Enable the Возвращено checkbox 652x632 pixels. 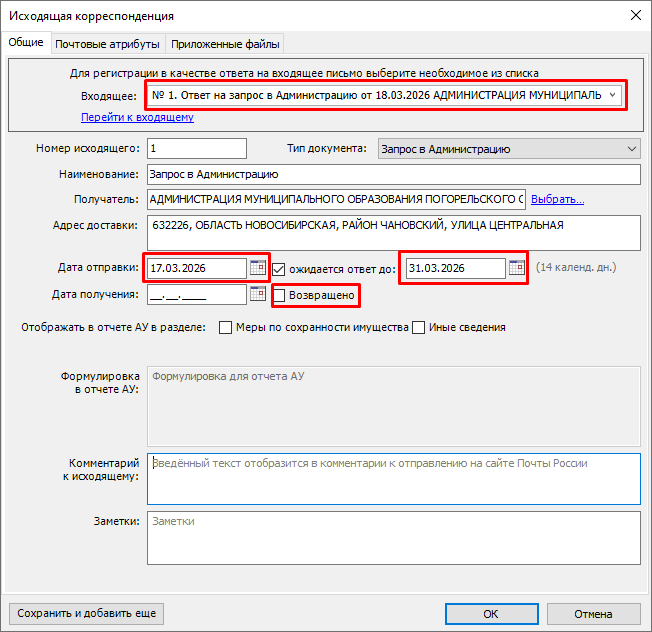pyautogui.click(x=280, y=296)
